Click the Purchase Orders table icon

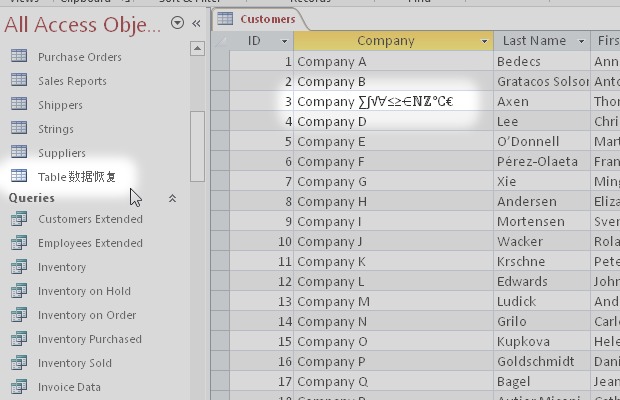[19, 57]
